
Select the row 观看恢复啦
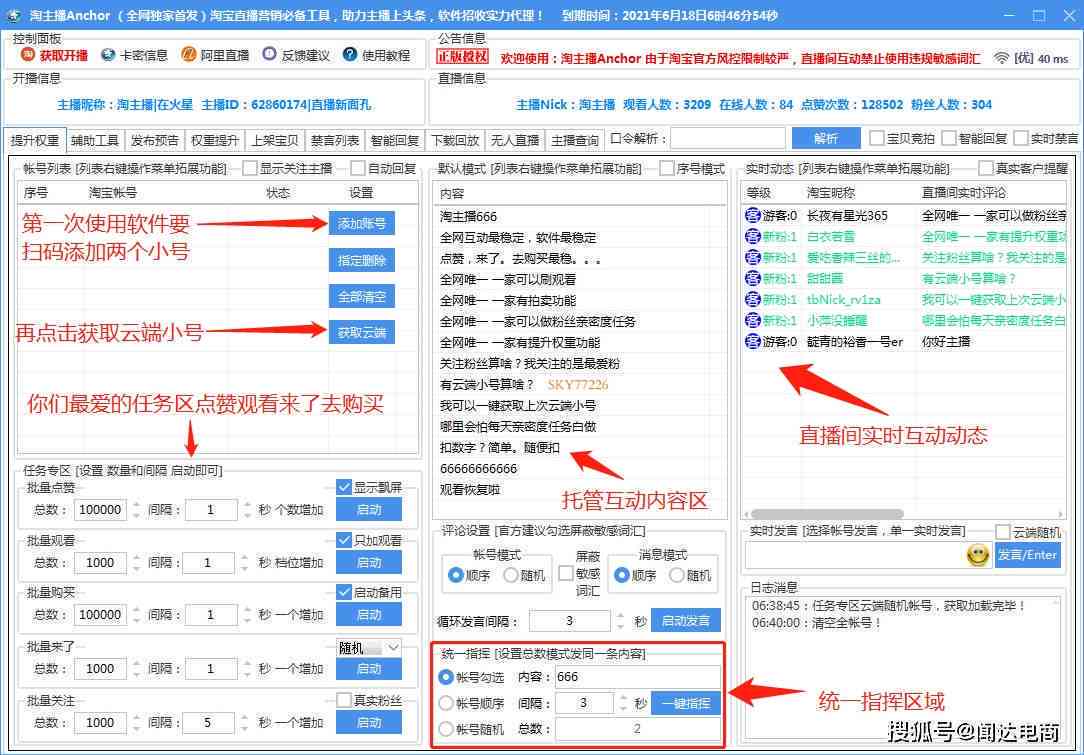(580, 490)
